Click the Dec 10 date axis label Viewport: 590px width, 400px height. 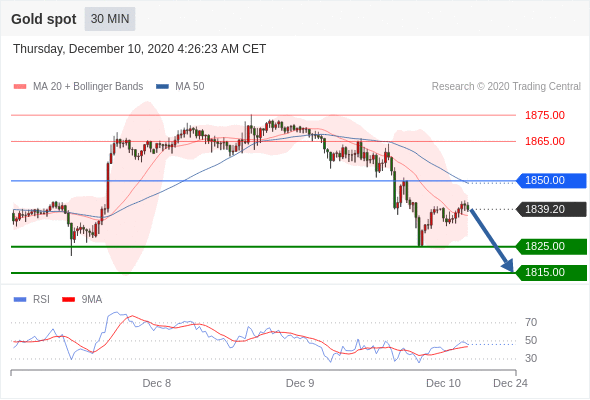pyautogui.click(x=443, y=383)
